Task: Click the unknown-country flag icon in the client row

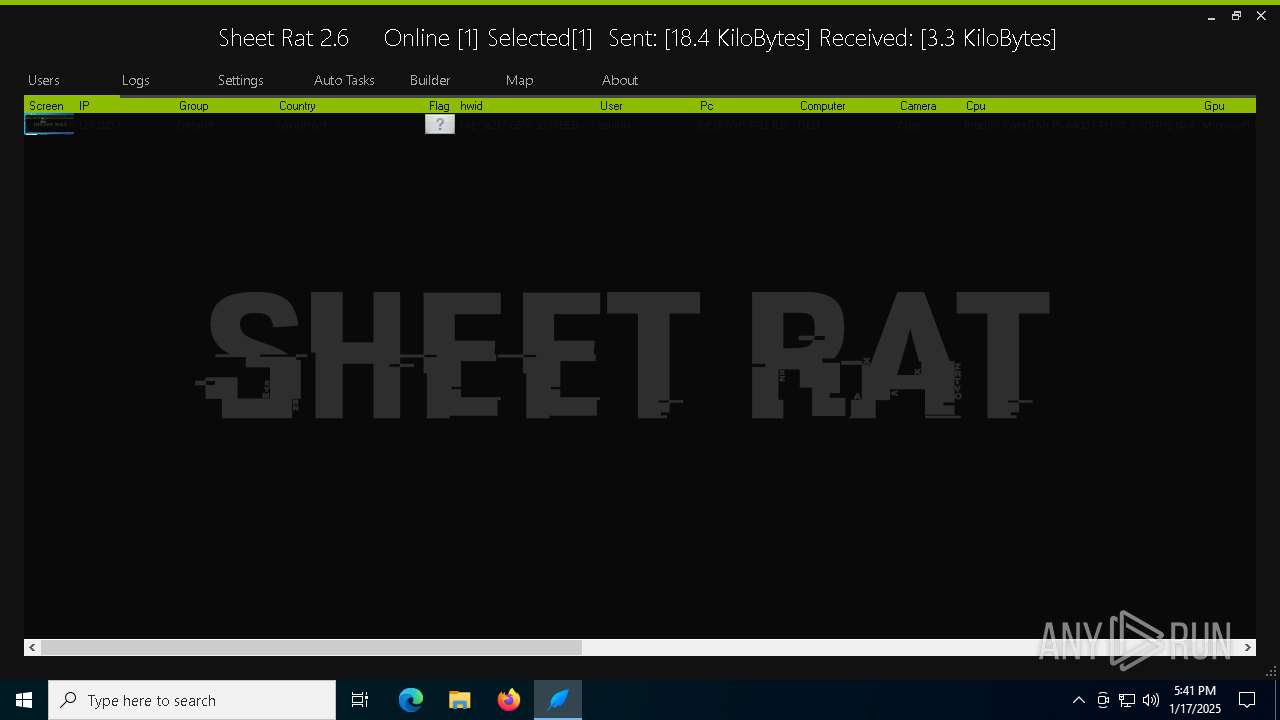Action: coord(440,124)
